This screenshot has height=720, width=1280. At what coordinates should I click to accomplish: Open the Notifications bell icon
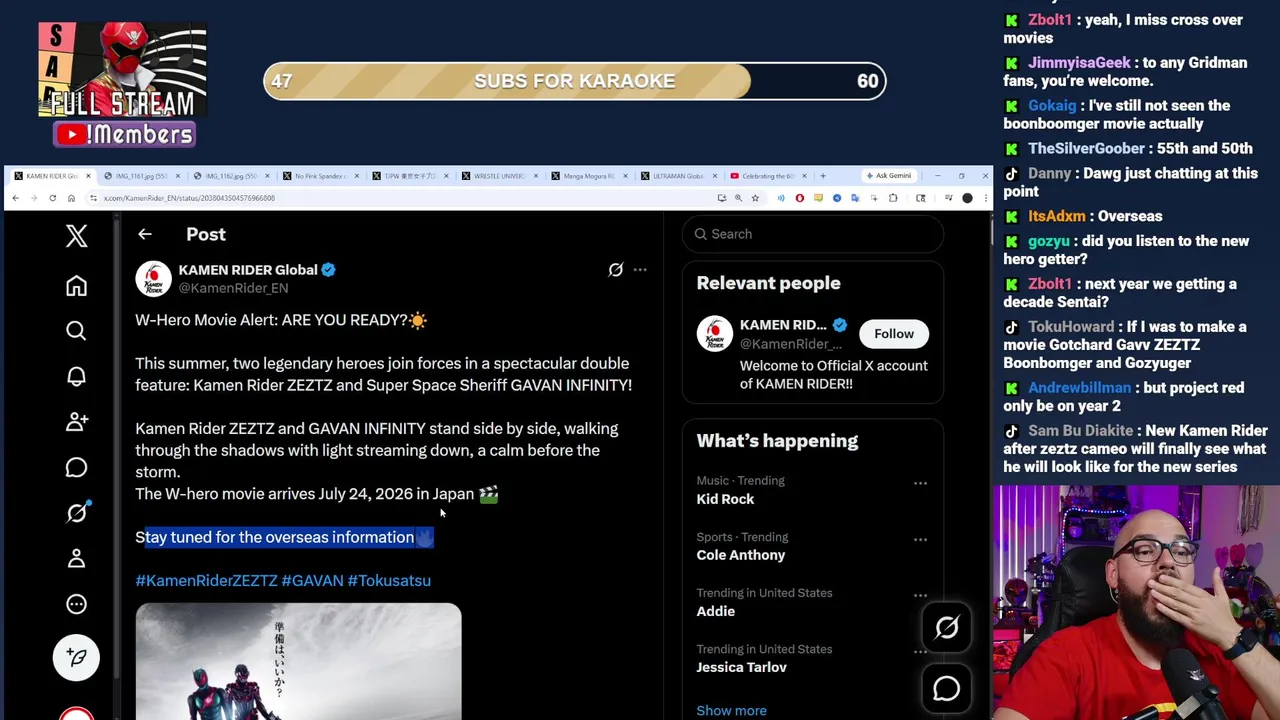(x=76, y=376)
